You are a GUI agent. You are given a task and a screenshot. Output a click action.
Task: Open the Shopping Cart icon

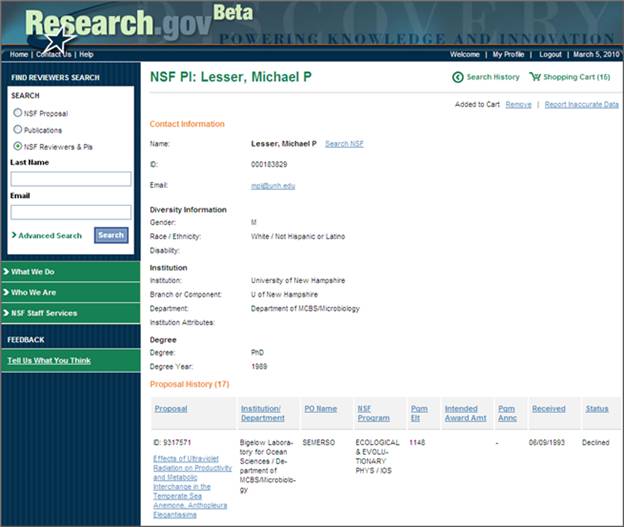536,77
